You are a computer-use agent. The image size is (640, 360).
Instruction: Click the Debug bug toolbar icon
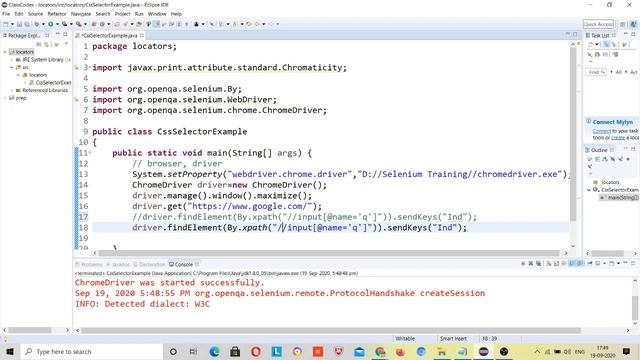tap(37, 24)
